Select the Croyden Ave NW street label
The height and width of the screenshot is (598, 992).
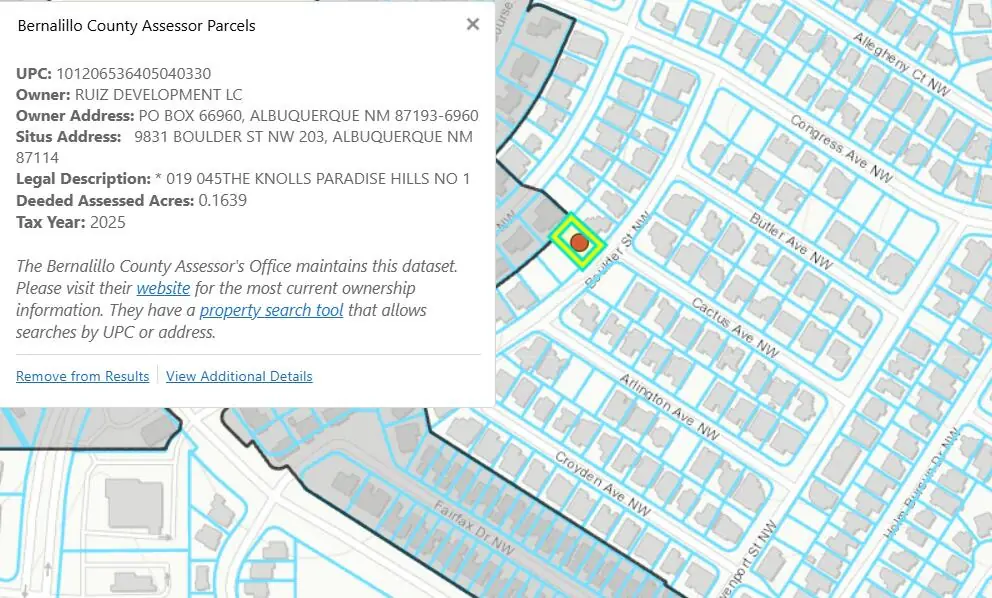(602, 482)
